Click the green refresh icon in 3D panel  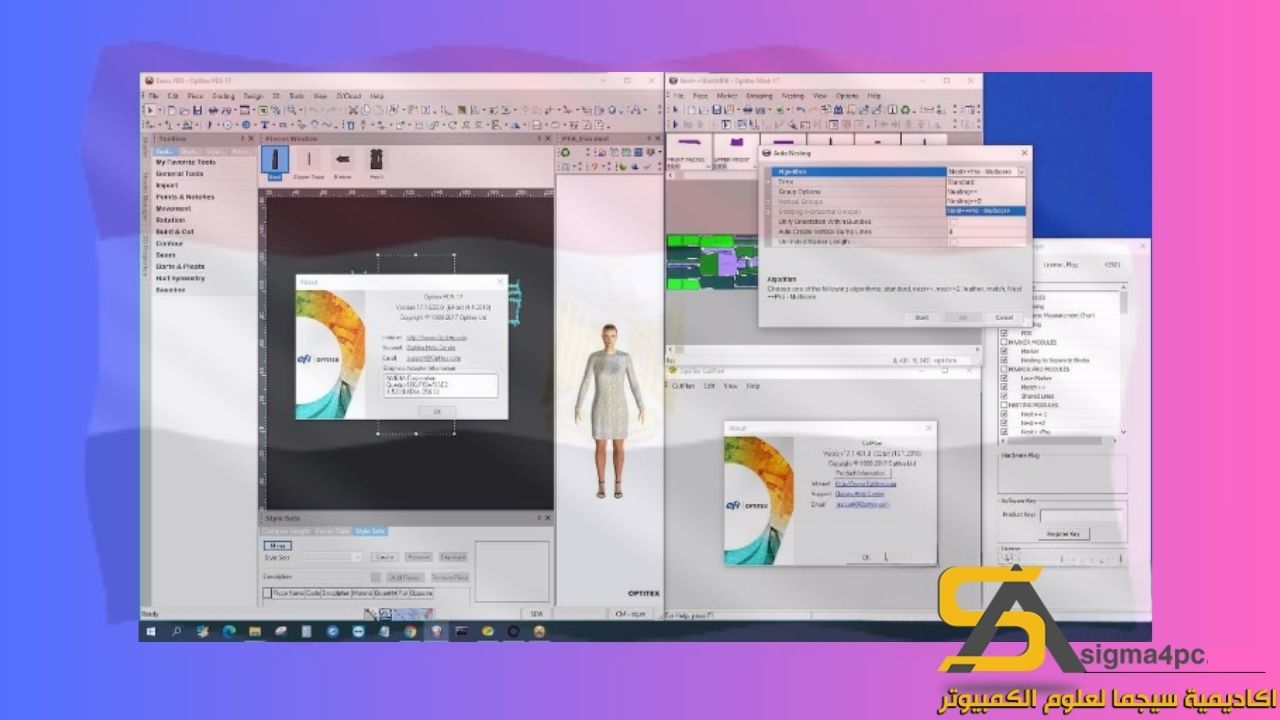[x=566, y=152]
